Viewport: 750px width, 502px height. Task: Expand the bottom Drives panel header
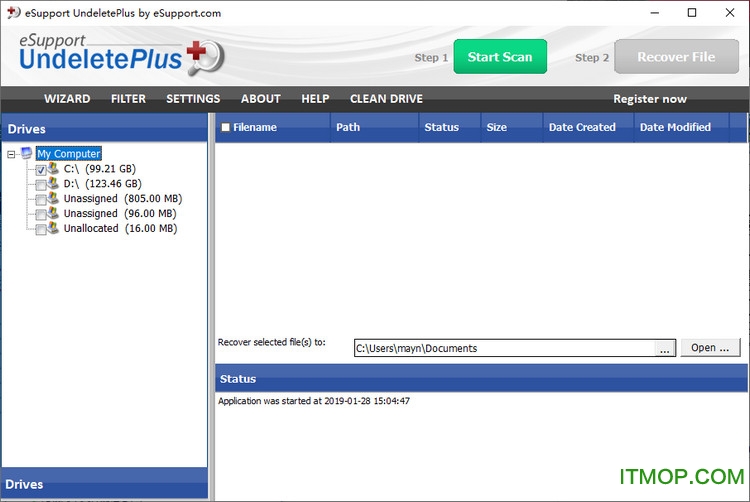point(104,484)
